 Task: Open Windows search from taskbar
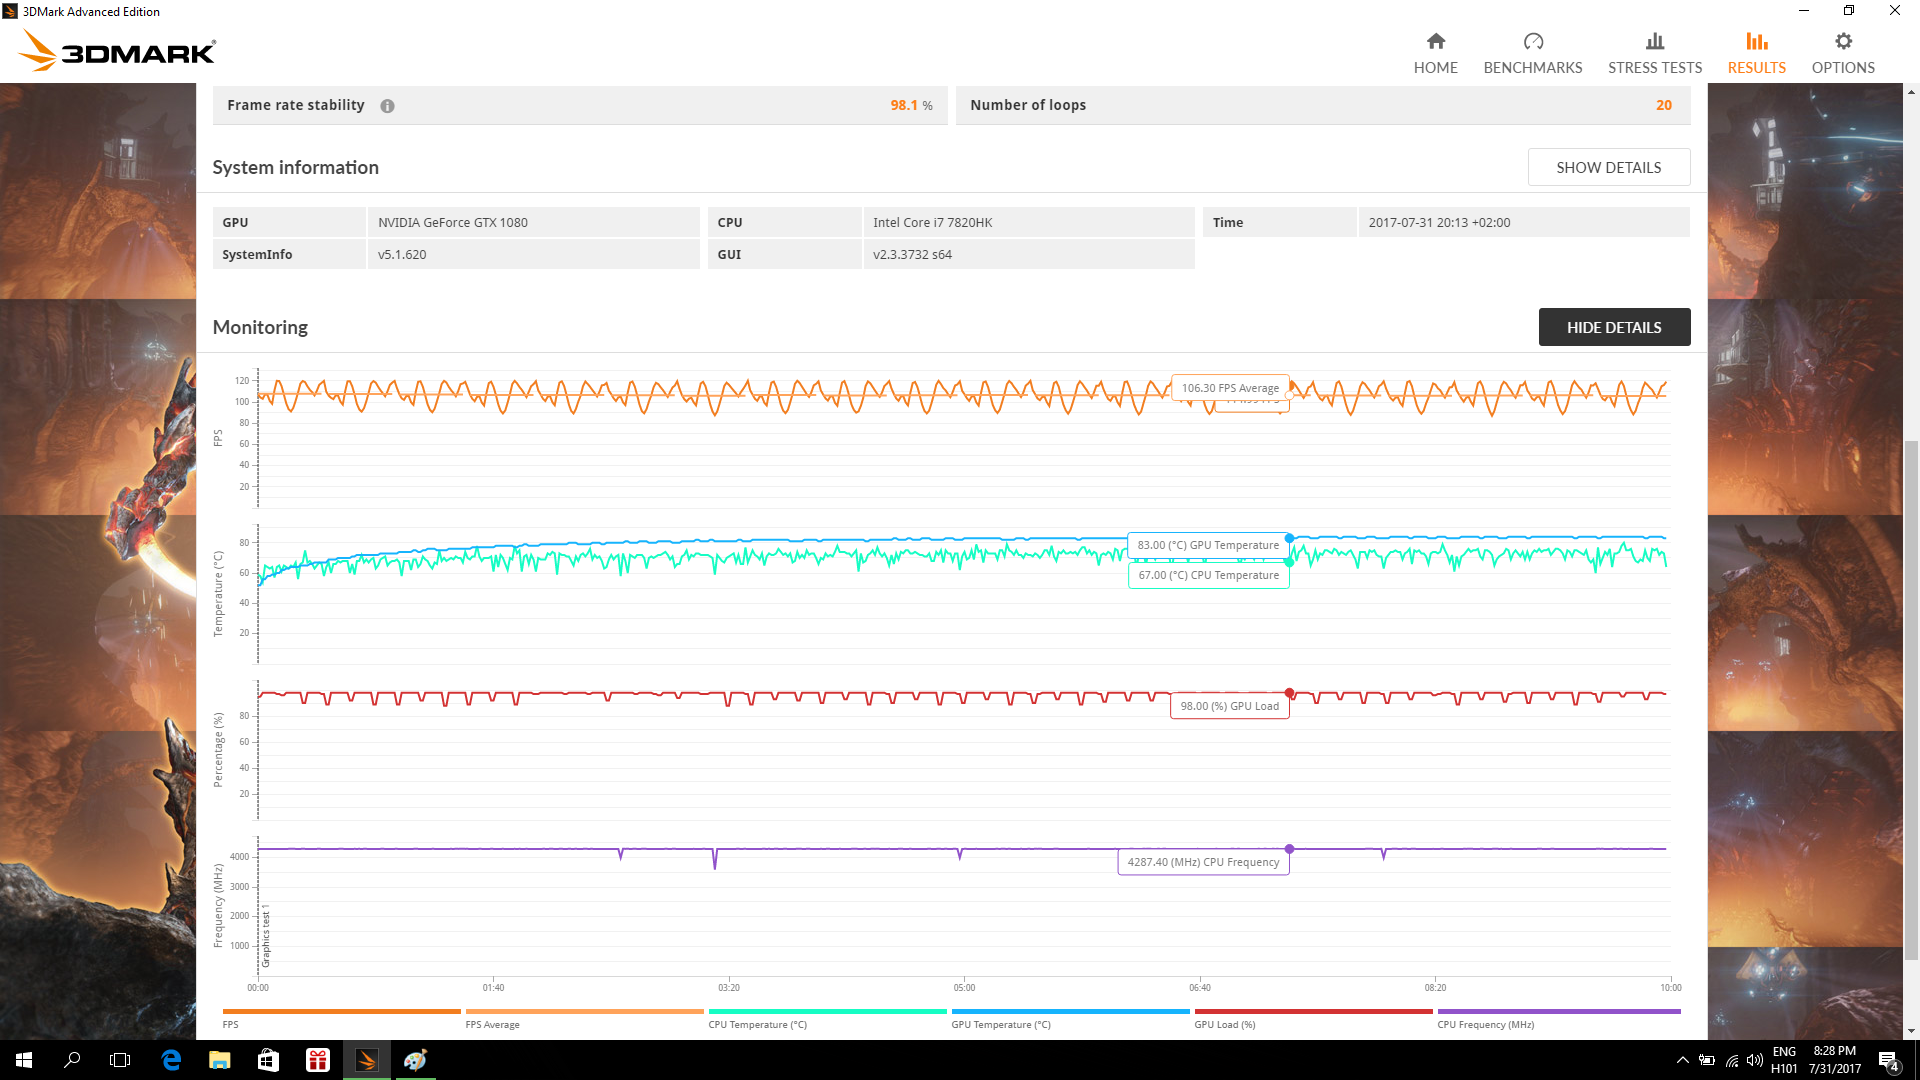pos(72,1060)
